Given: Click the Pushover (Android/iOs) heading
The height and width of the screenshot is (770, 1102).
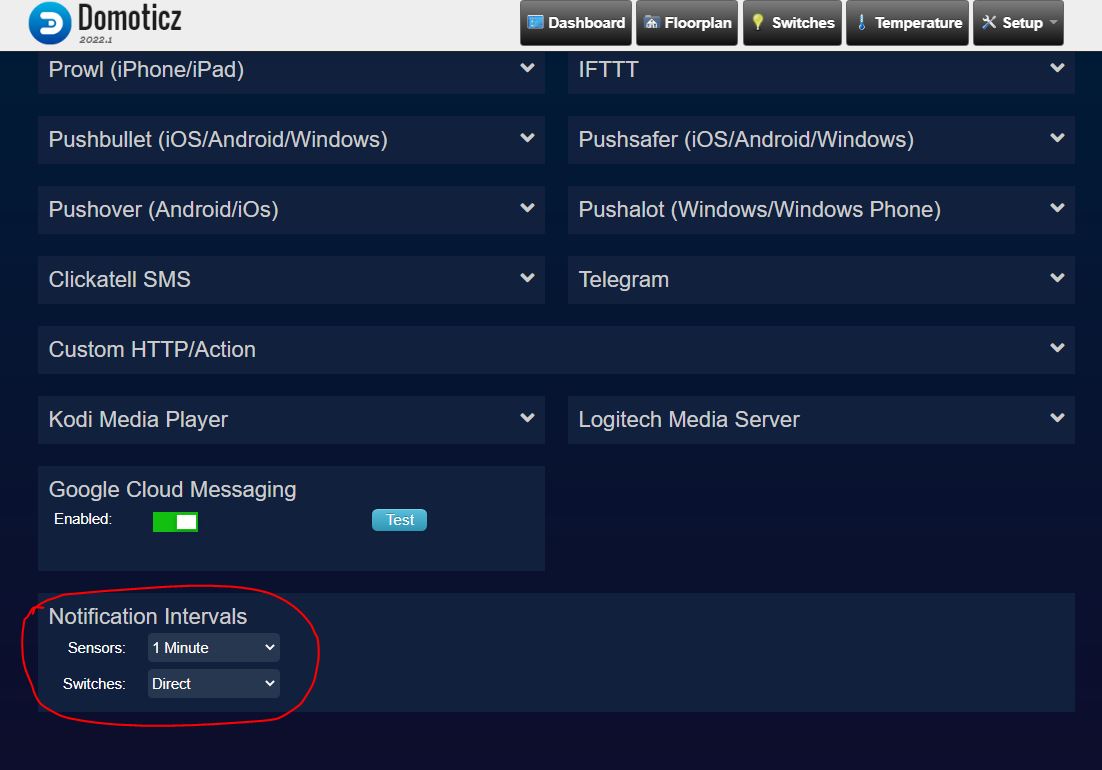Looking at the screenshot, I should click(x=164, y=209).
